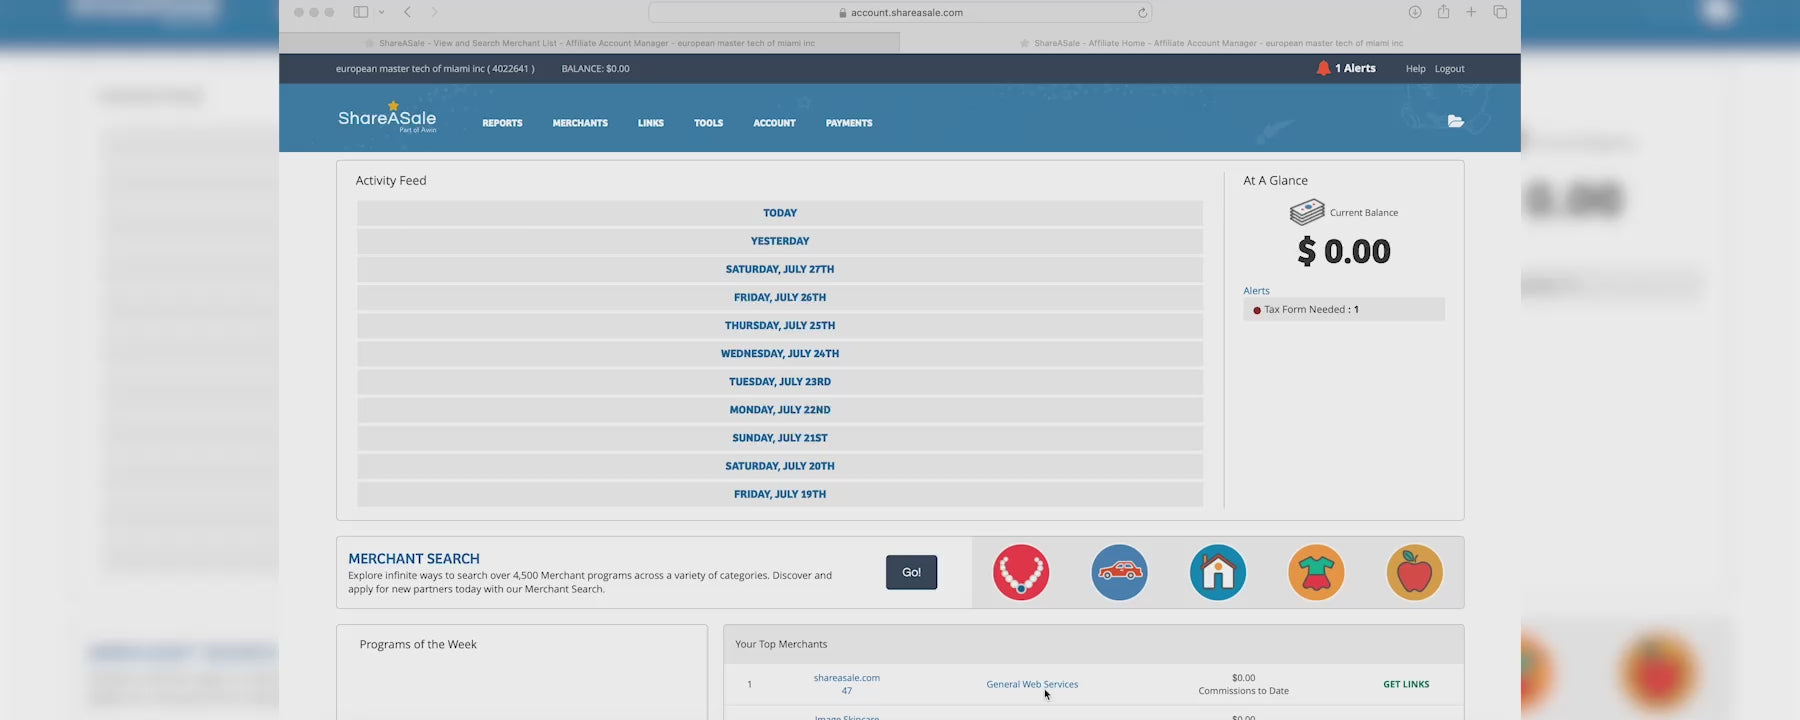Go forward with Safari forward arrow
Screen dimensions: 1800x720
pyautogui.click(x=434, y=12)
